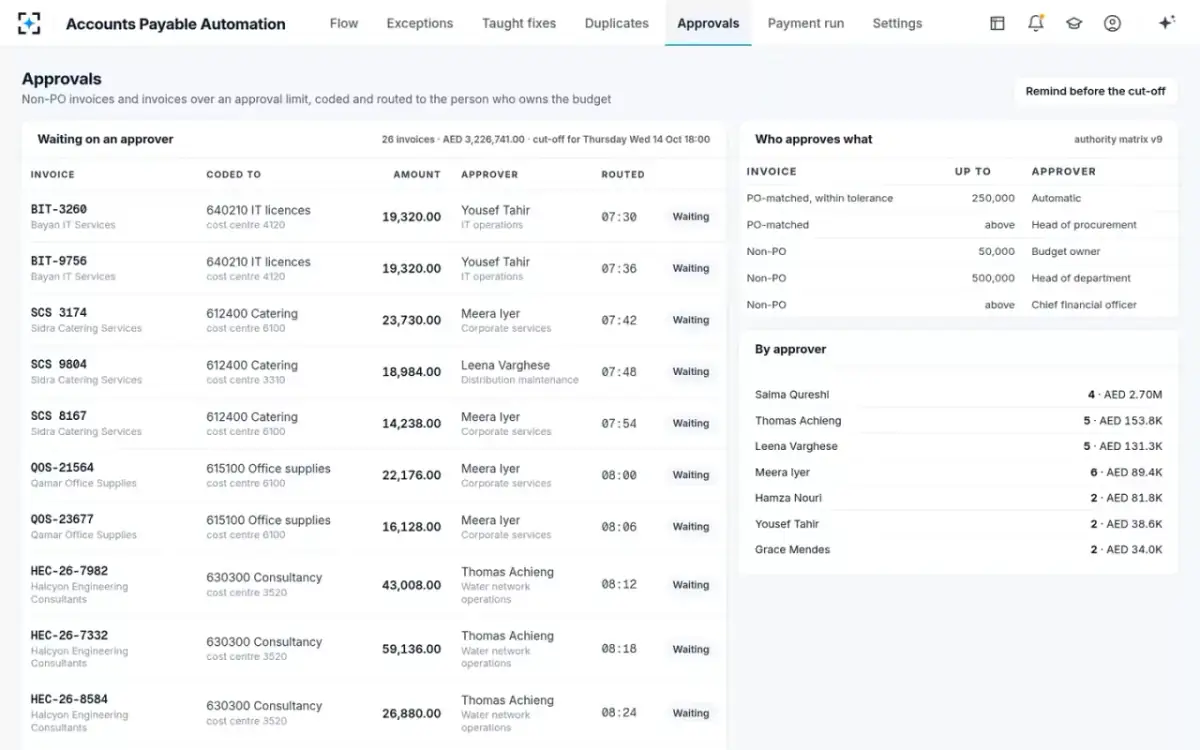Screen dimensions: 1200x750
Task: Go to the Payment run tab
Action: coord(806,23)
